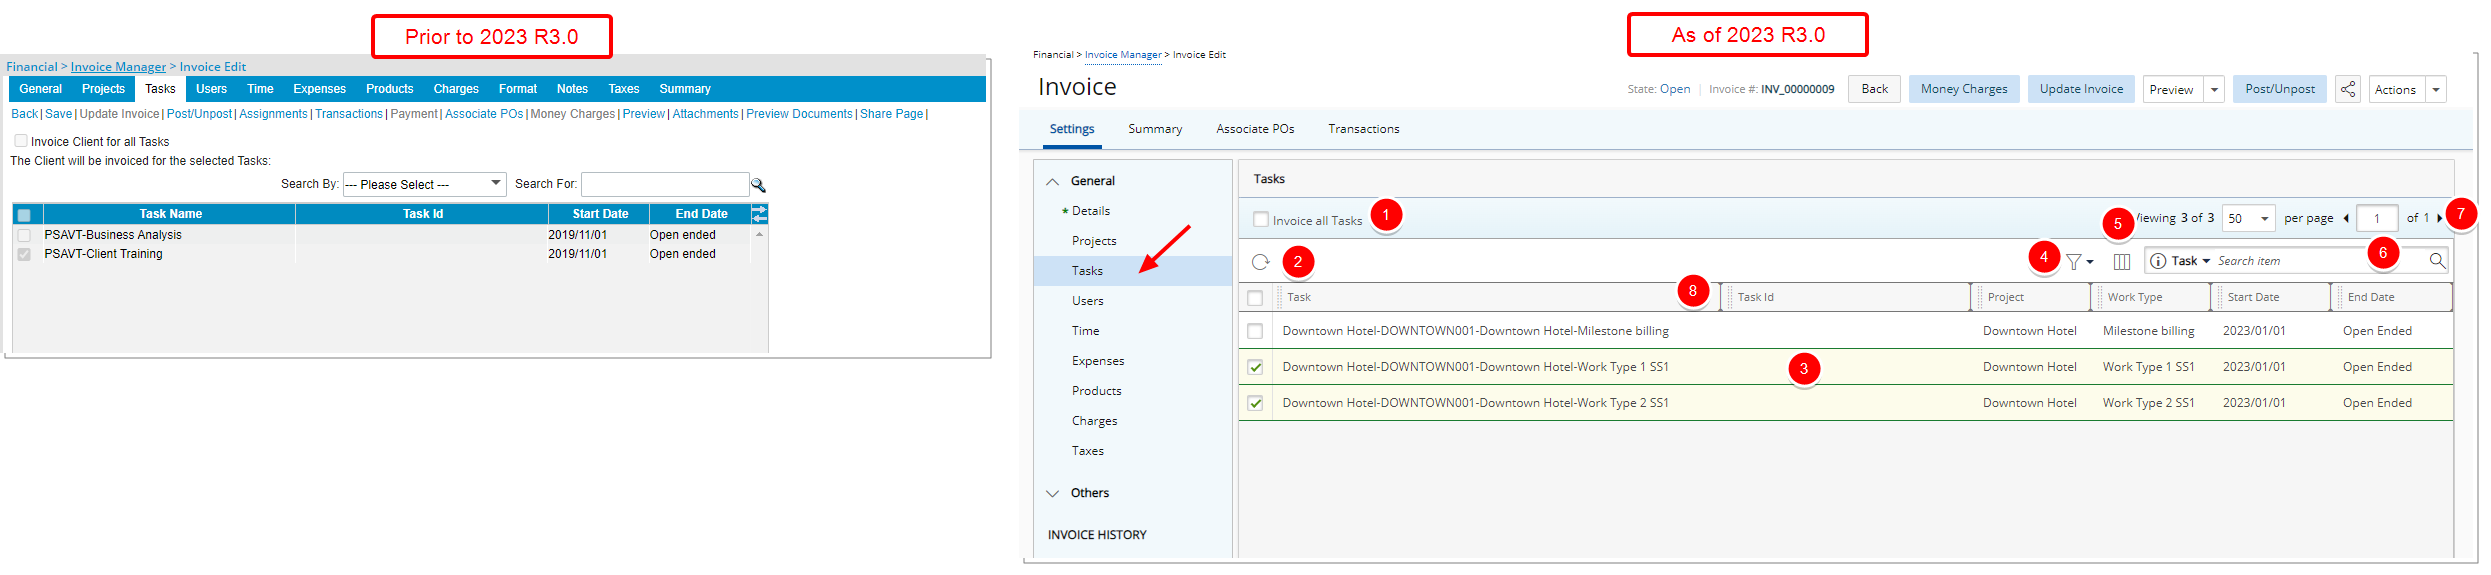Toggle Invoice all Tasks checkbox
The height and width of the screenshot is (575, 2491).
tap(1261, 219)
